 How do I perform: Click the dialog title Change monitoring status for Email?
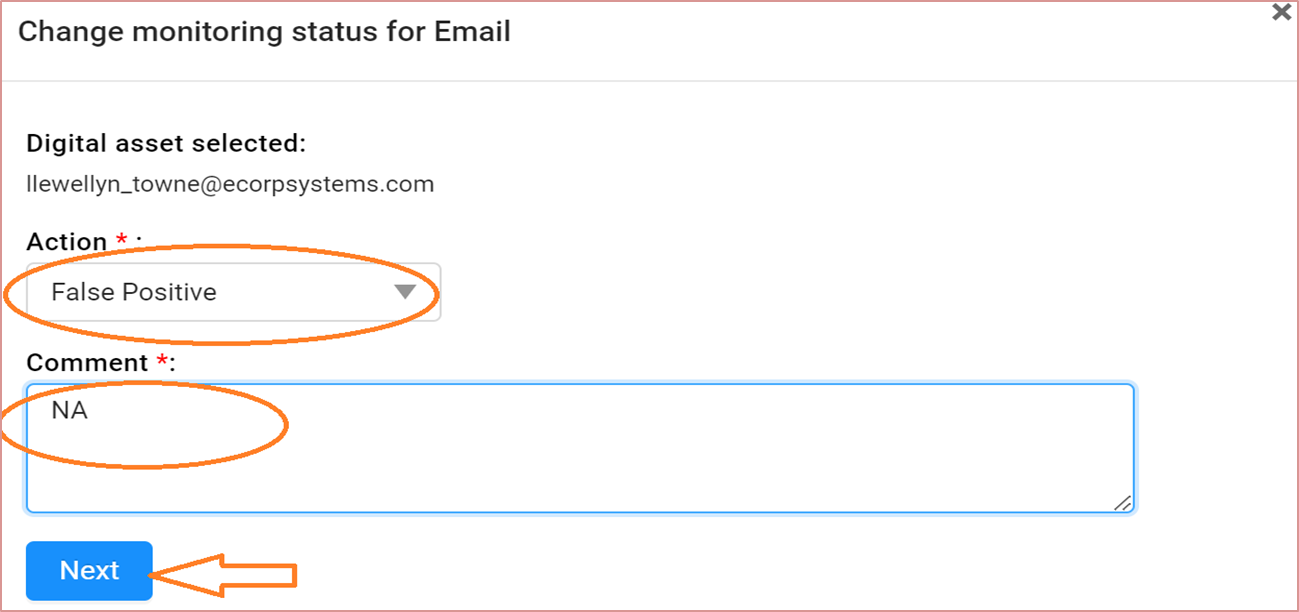click(x=264, y=31)
